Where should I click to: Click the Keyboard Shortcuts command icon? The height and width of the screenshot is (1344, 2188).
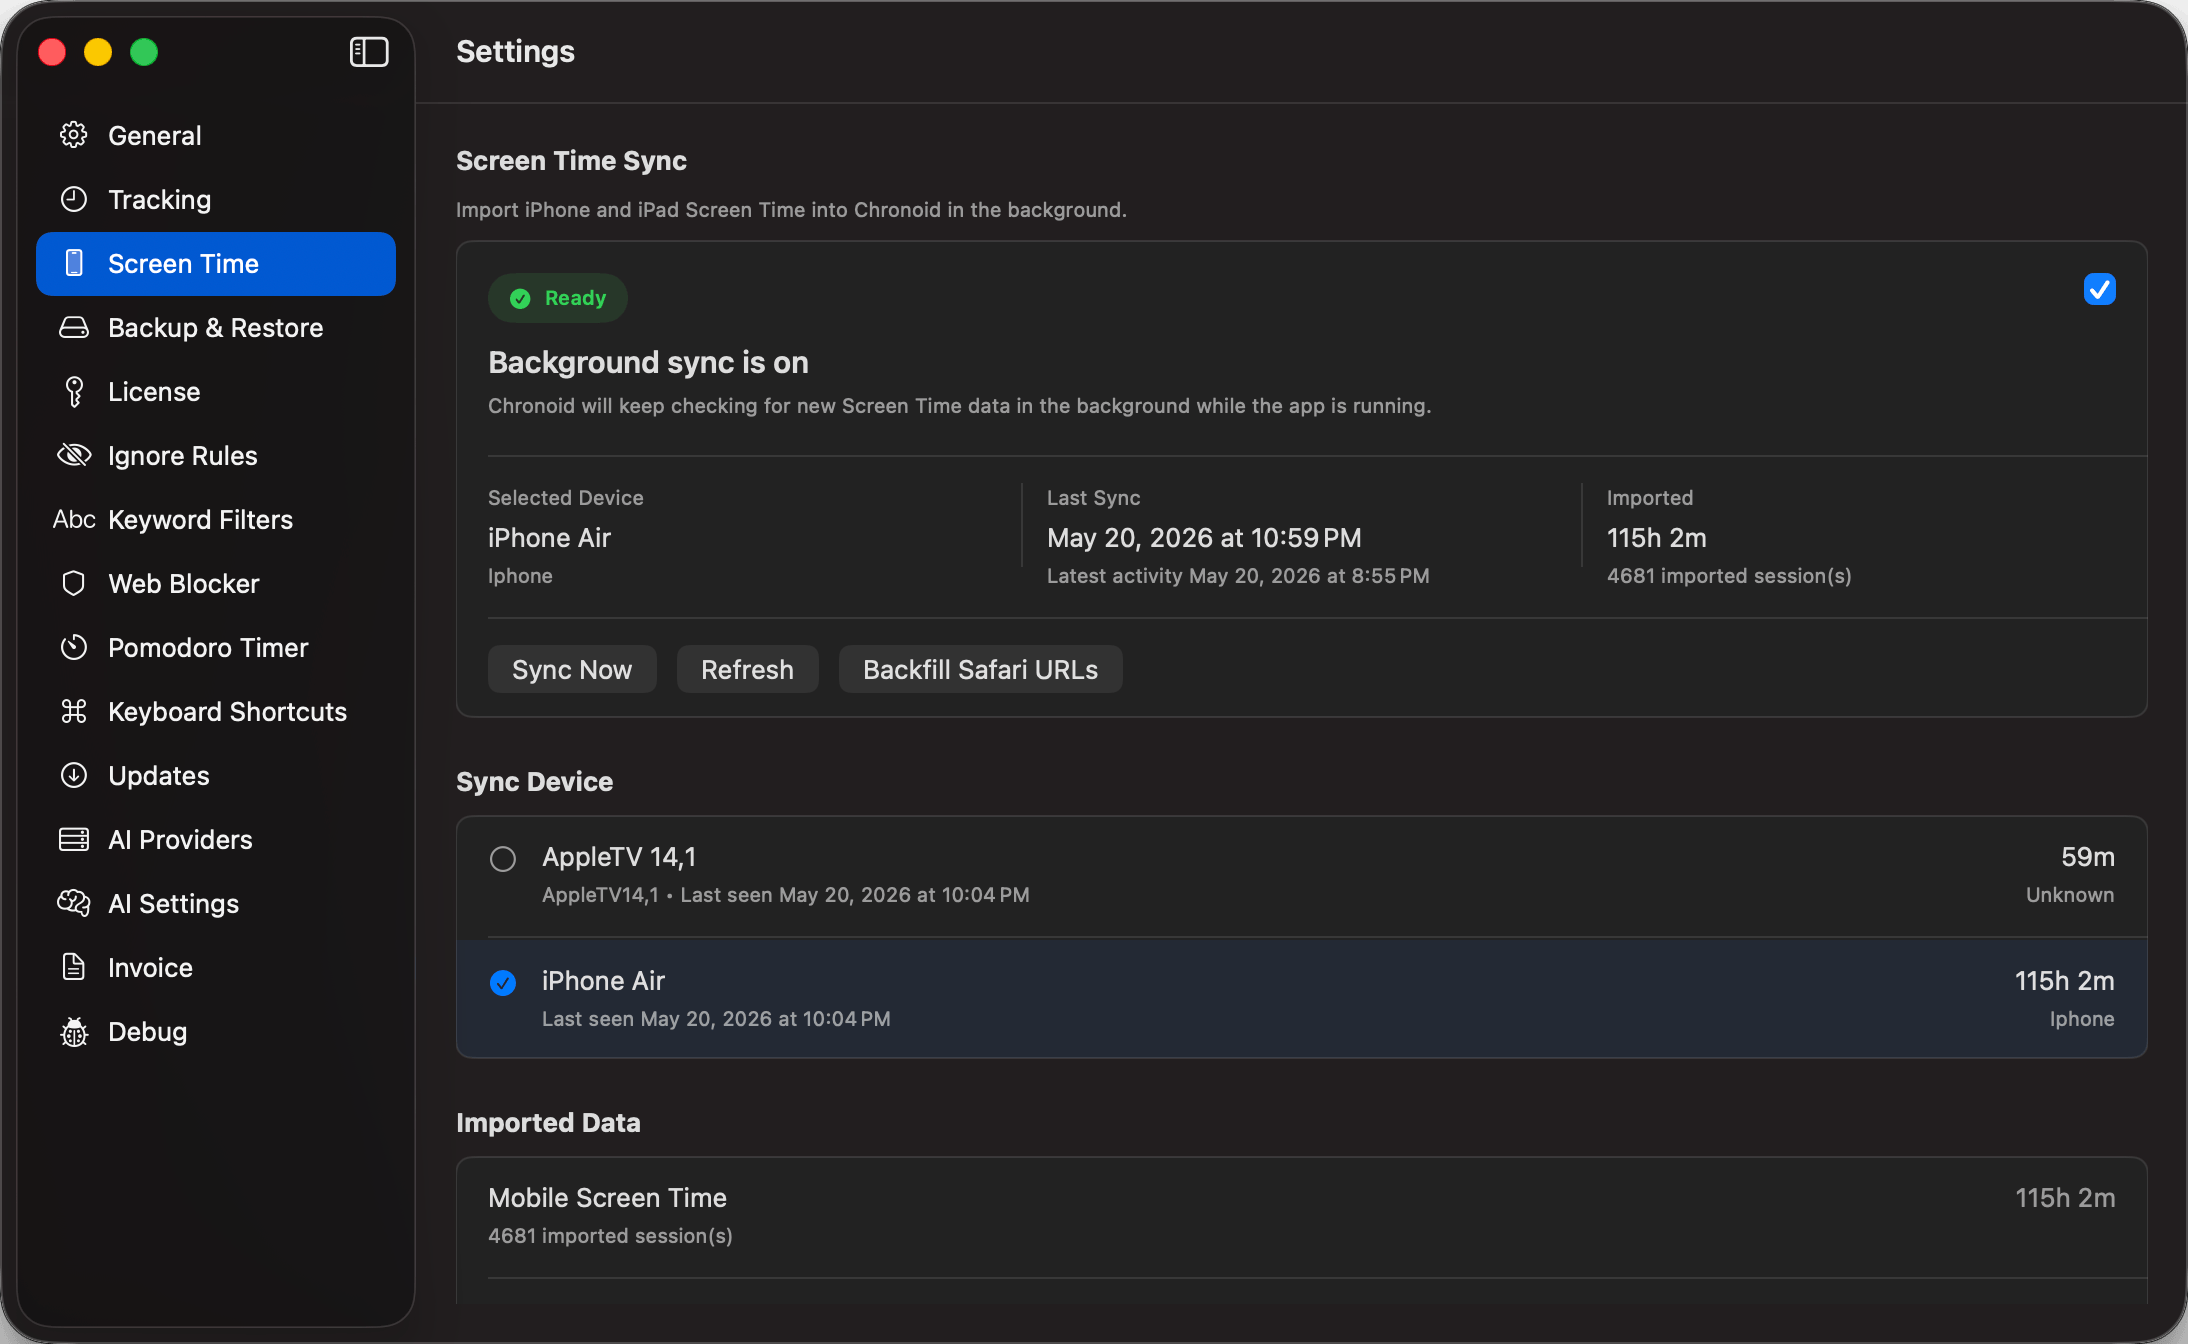74,711
